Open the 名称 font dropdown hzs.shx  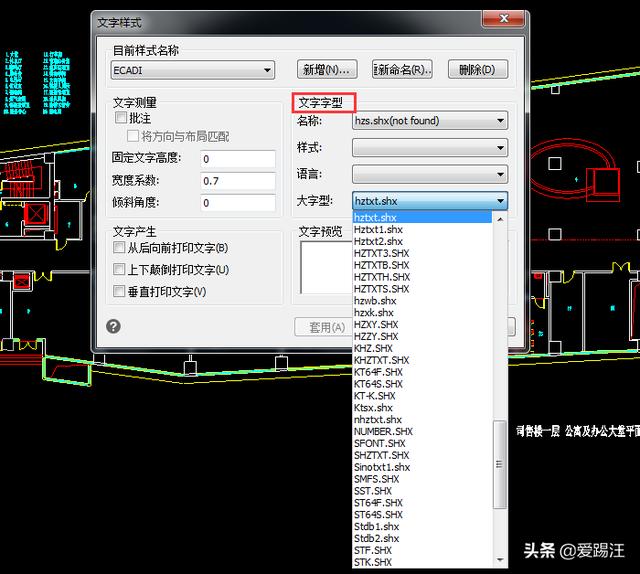point(430,120)
